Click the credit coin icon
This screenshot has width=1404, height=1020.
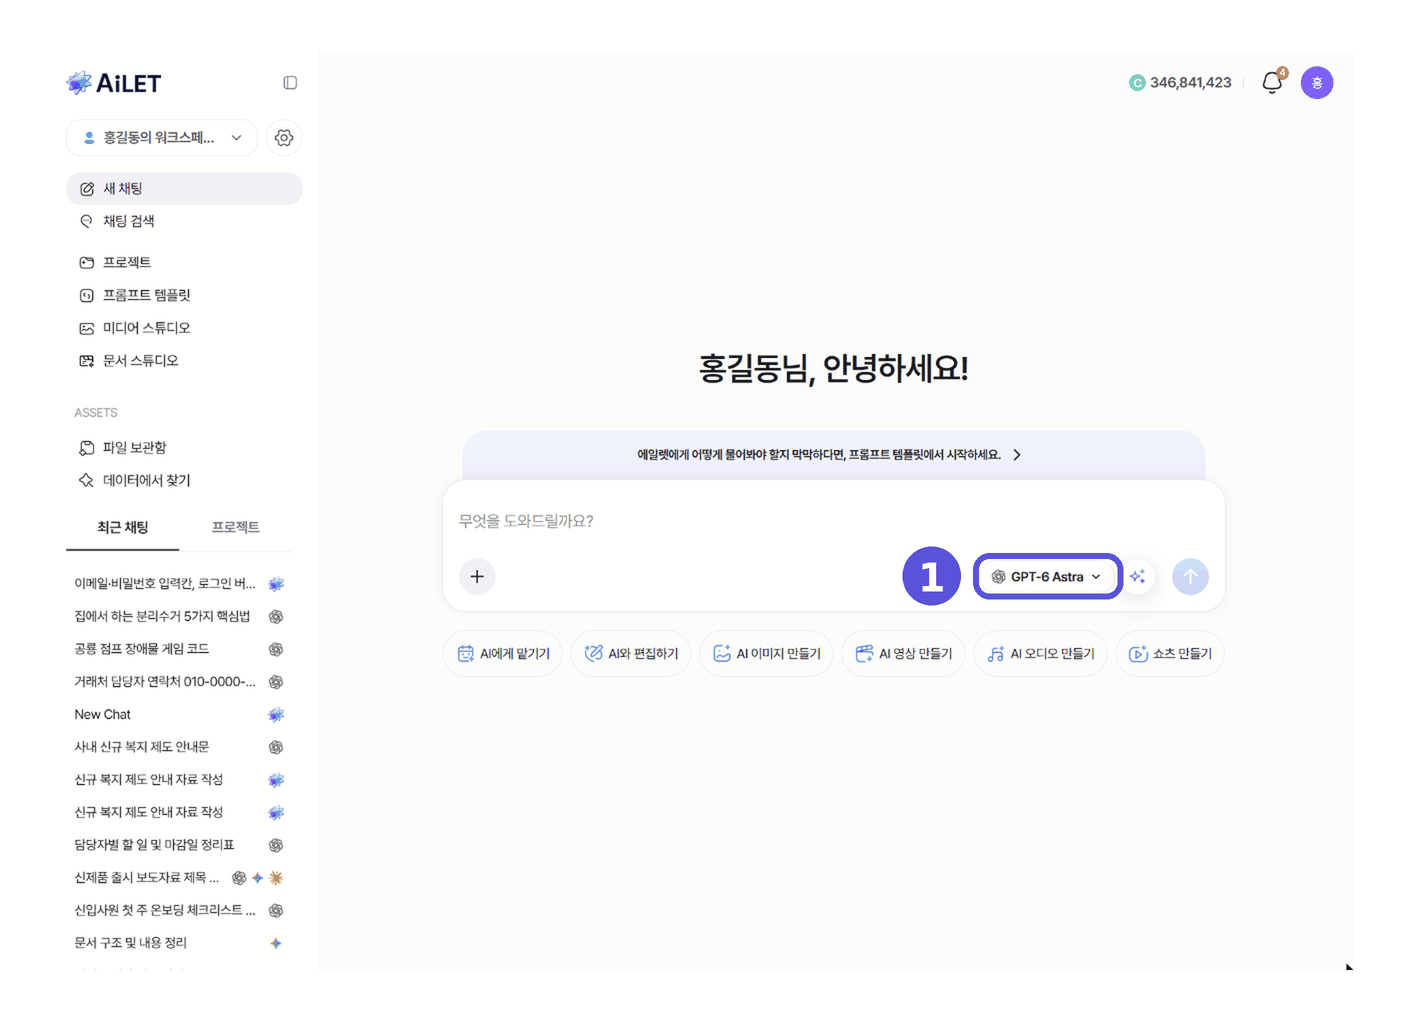[x=1137, y=83]
